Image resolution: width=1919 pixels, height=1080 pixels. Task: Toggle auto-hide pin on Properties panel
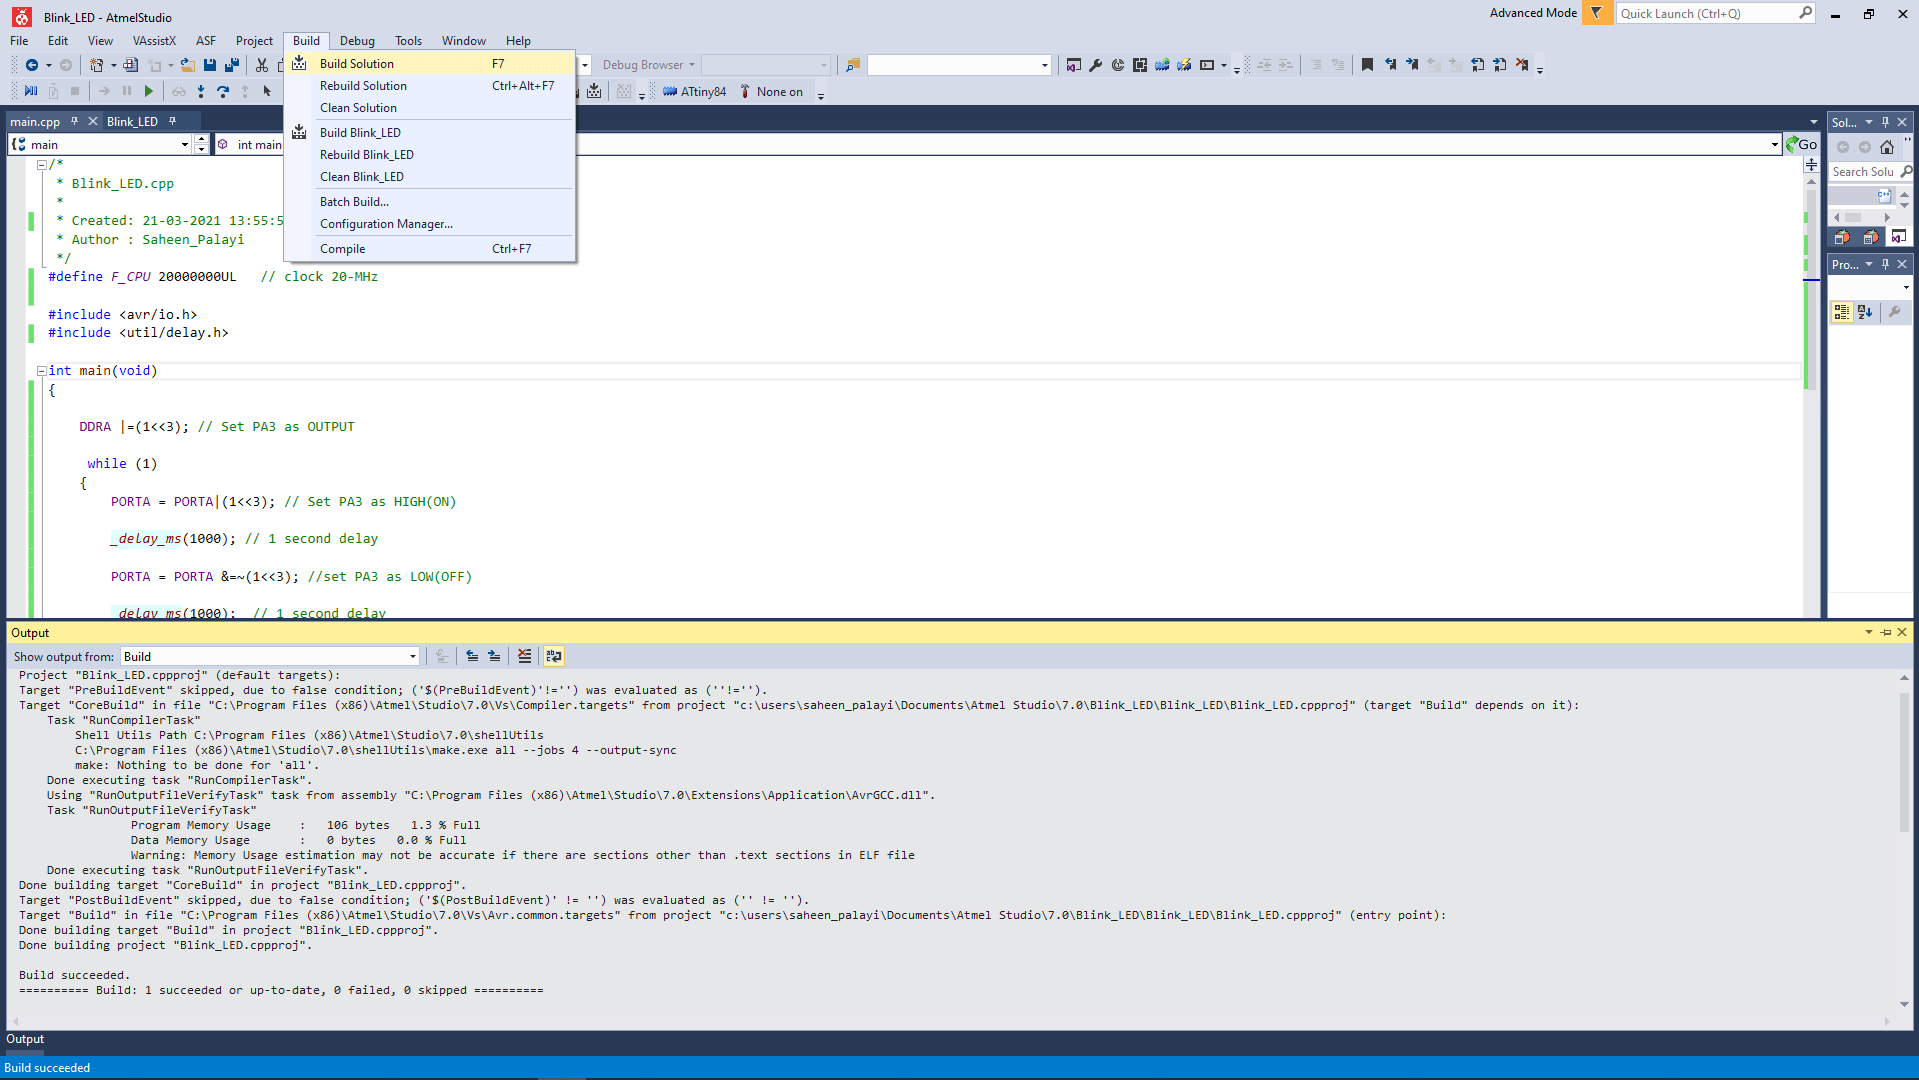pyautogui.click(x=1886, y=264)
